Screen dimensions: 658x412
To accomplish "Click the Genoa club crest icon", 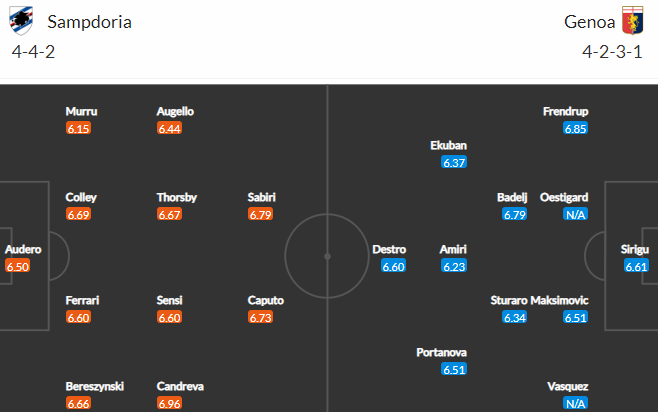I will point(632,21).
